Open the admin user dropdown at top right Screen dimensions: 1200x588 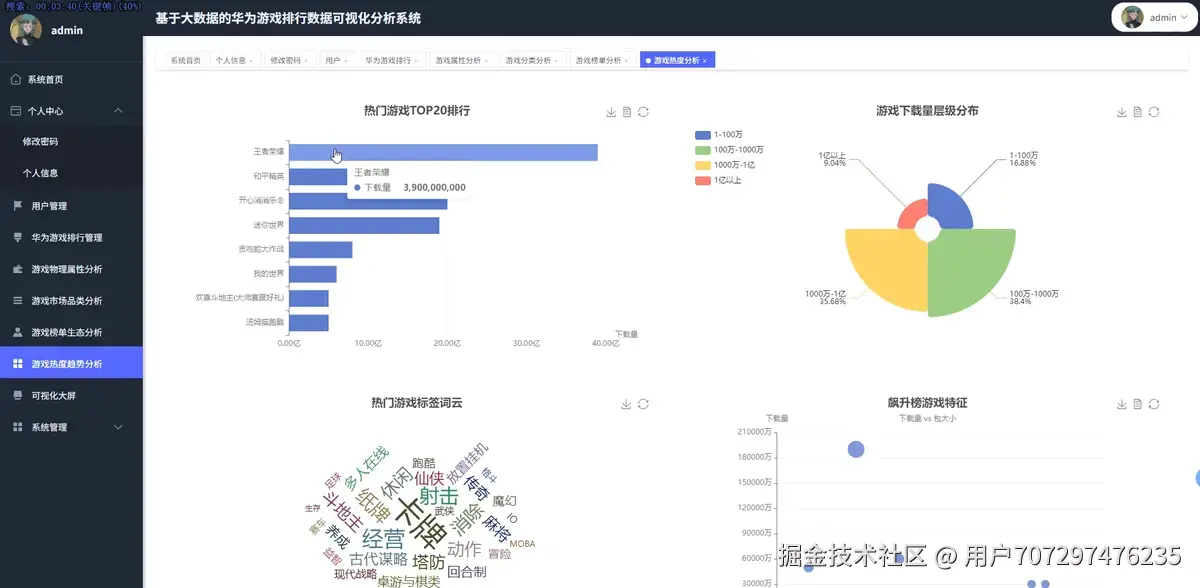(x=1155, y=17)
